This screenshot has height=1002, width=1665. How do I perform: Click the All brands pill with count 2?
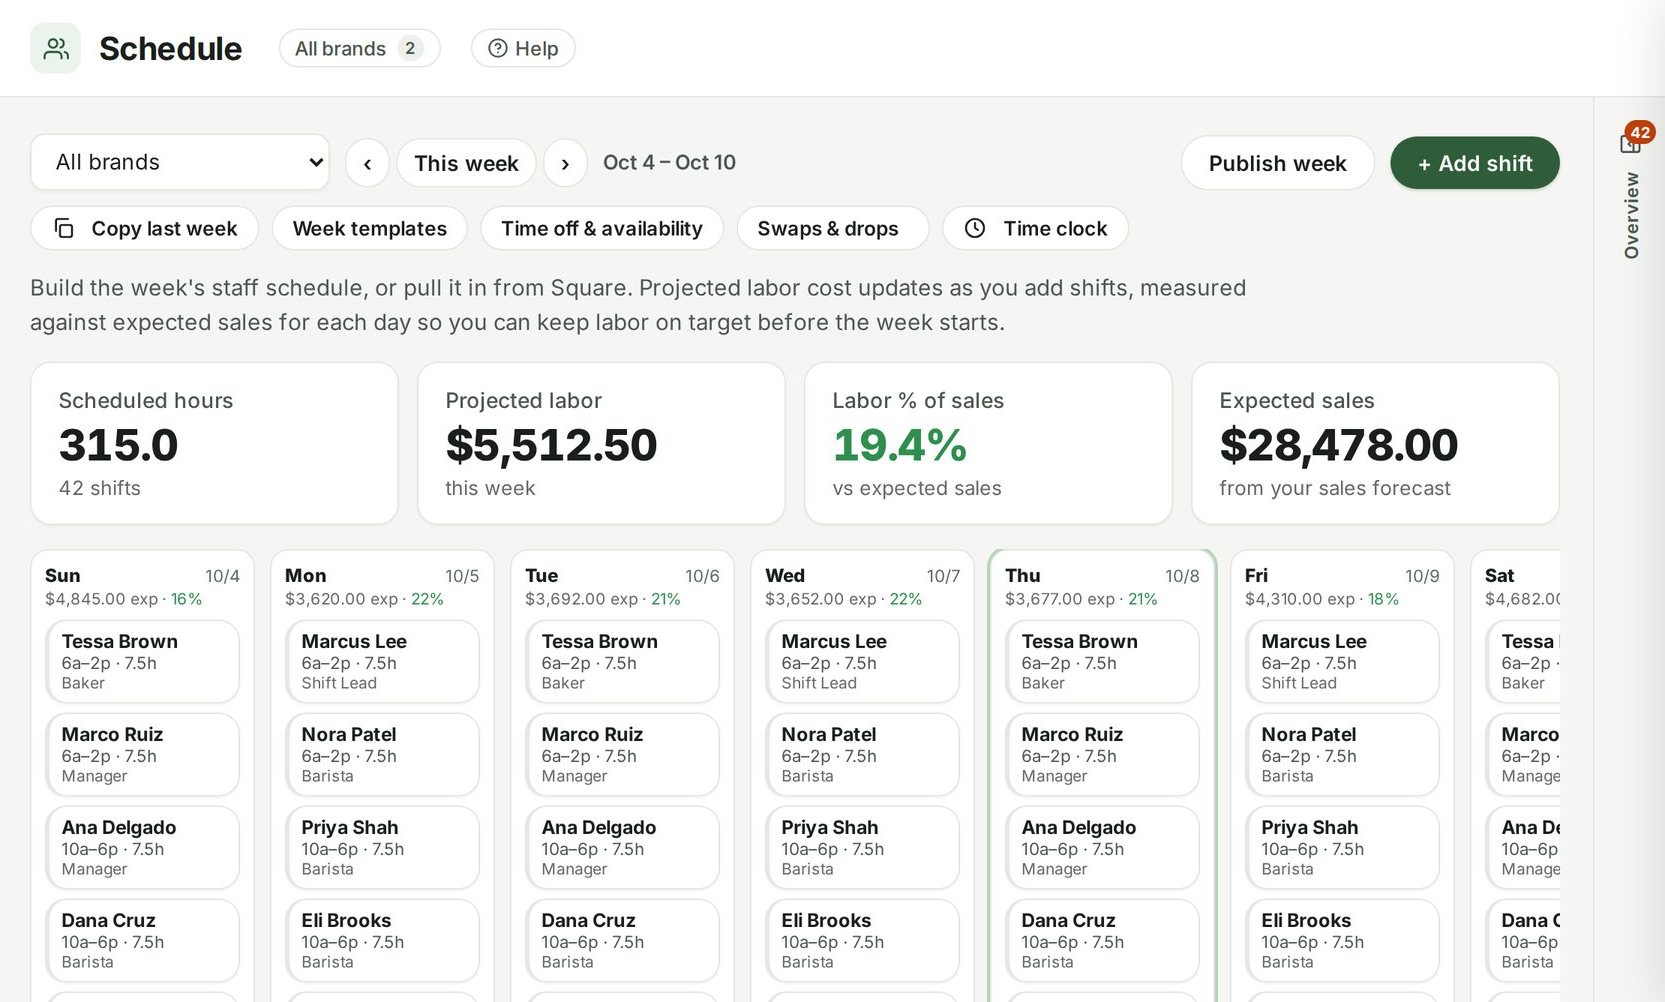pyautogui.click(x=359, y=48)
